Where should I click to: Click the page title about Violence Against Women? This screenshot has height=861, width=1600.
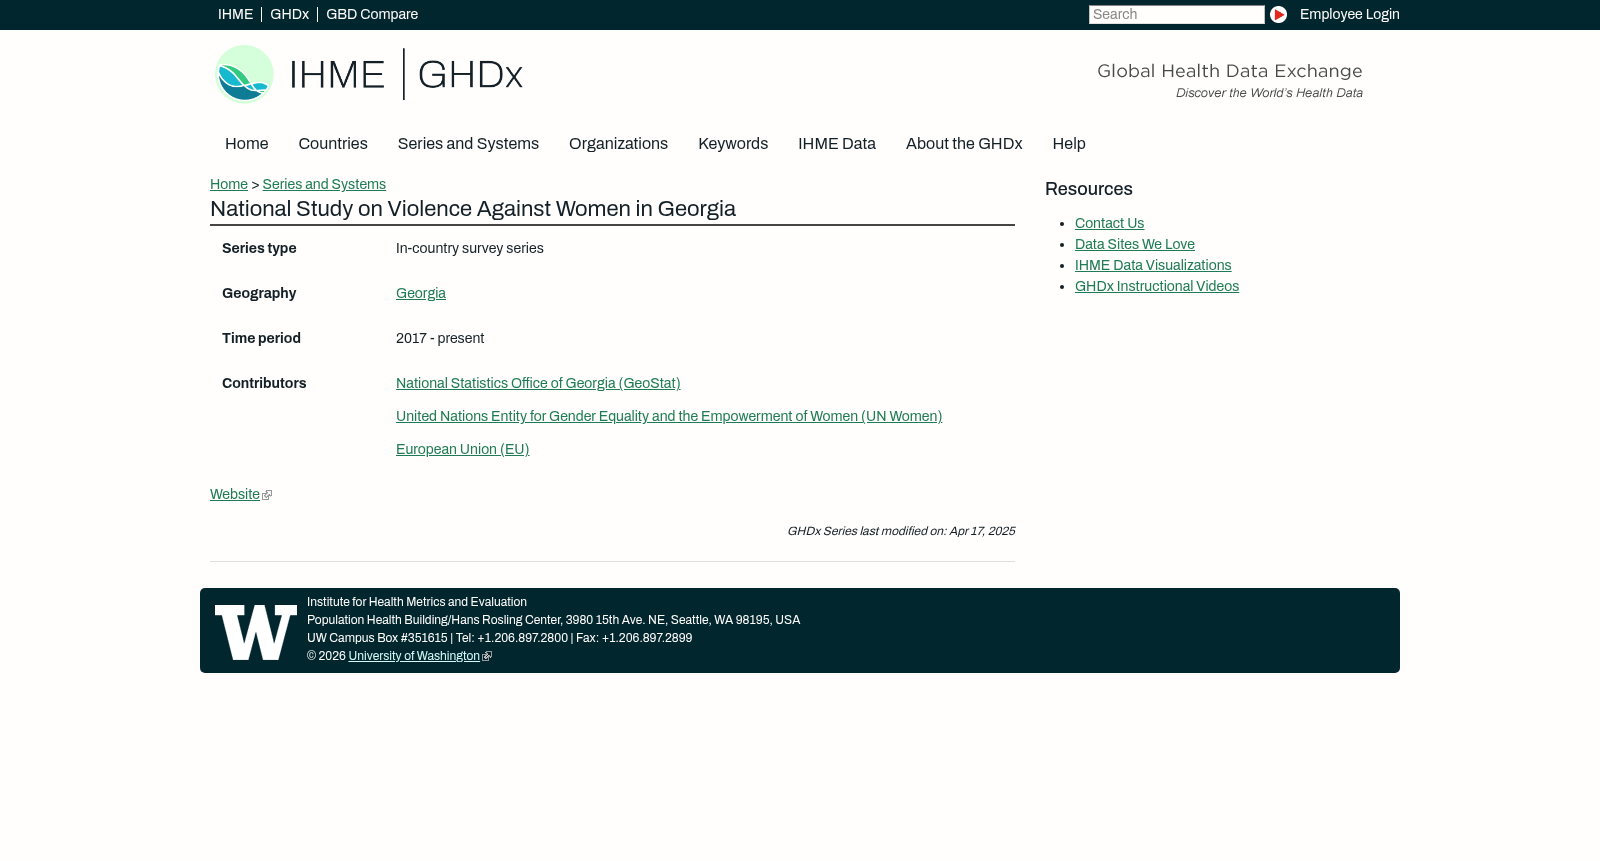(x=473, y=209)
